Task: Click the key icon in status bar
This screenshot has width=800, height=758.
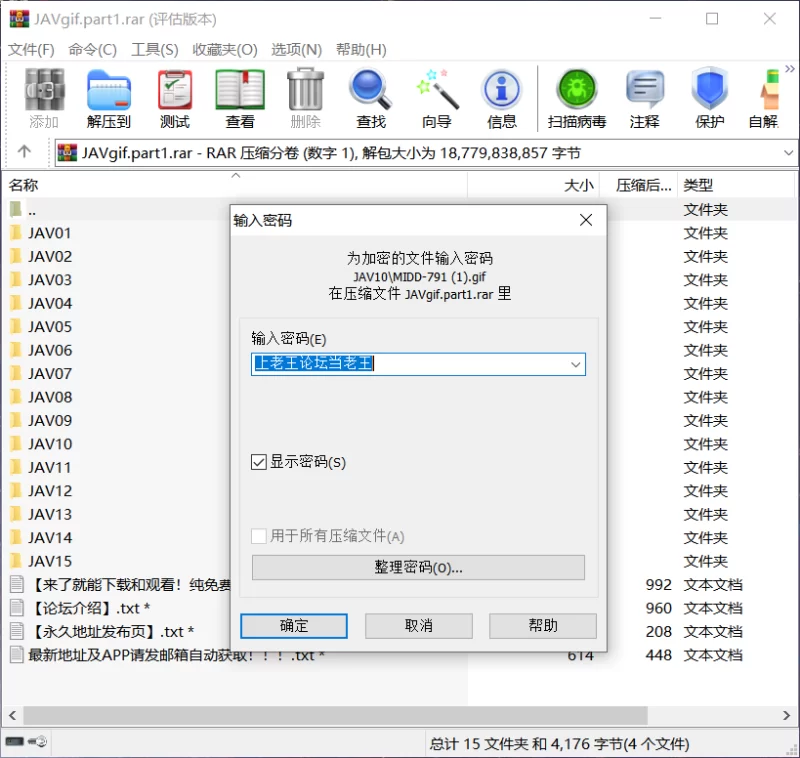Action: (x=38, y=741)
